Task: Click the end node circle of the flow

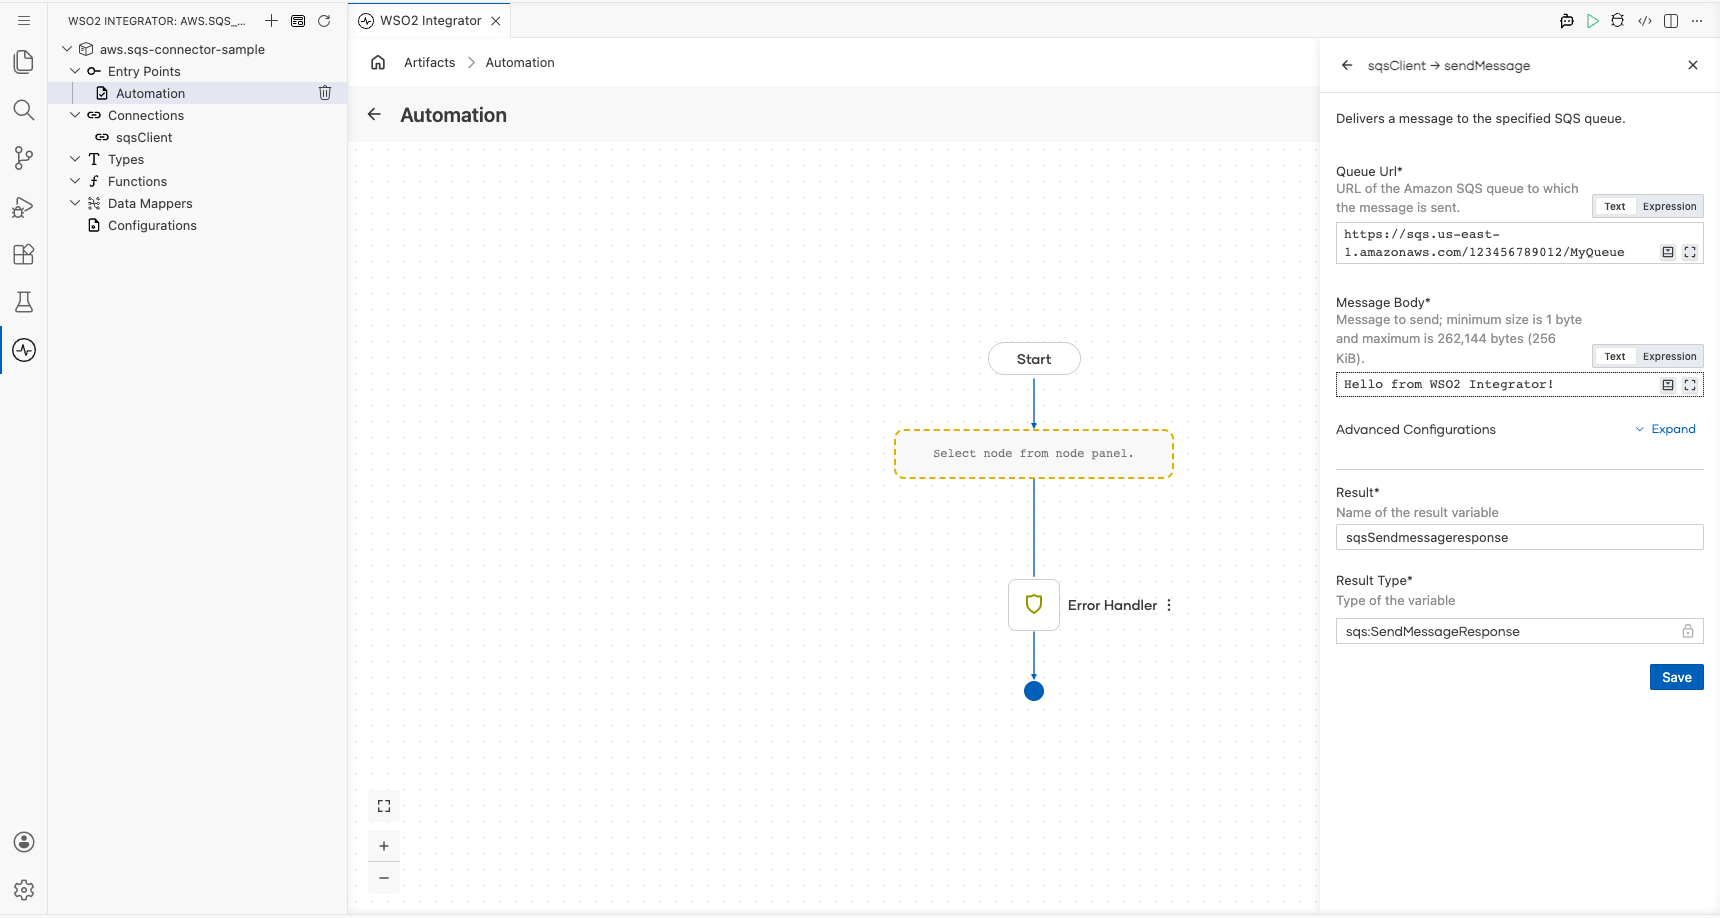Action: [x=1034, y=691]
